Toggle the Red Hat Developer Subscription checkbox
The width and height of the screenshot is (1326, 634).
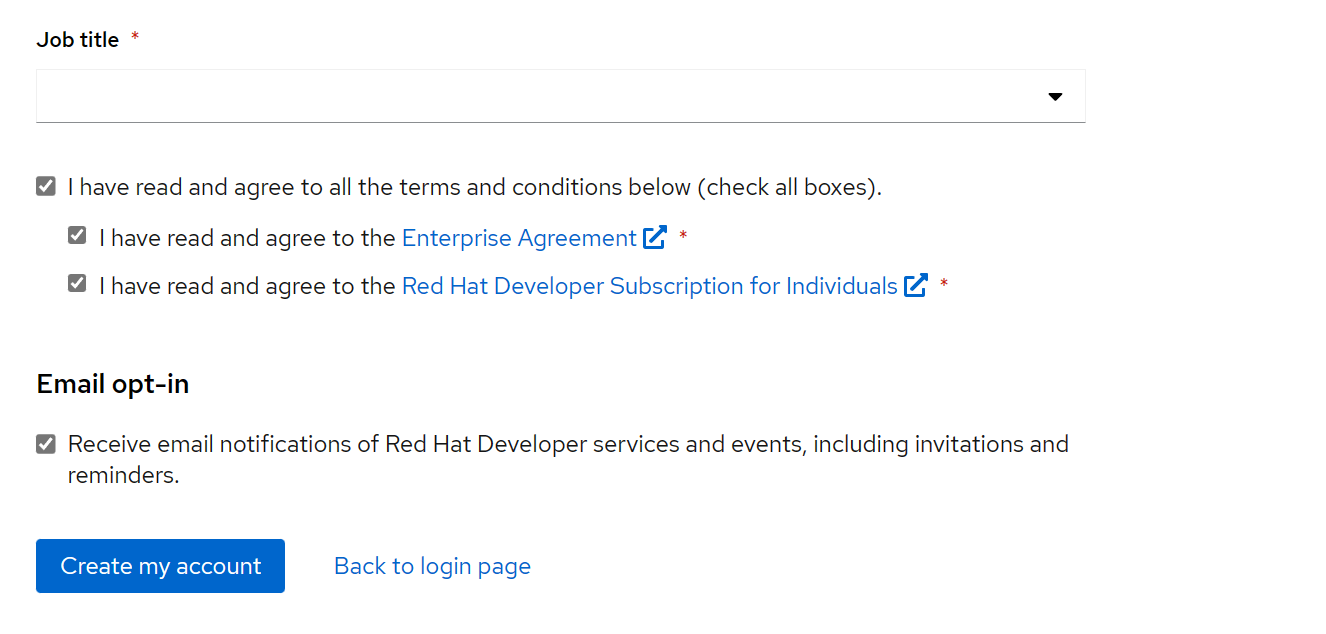77,284
